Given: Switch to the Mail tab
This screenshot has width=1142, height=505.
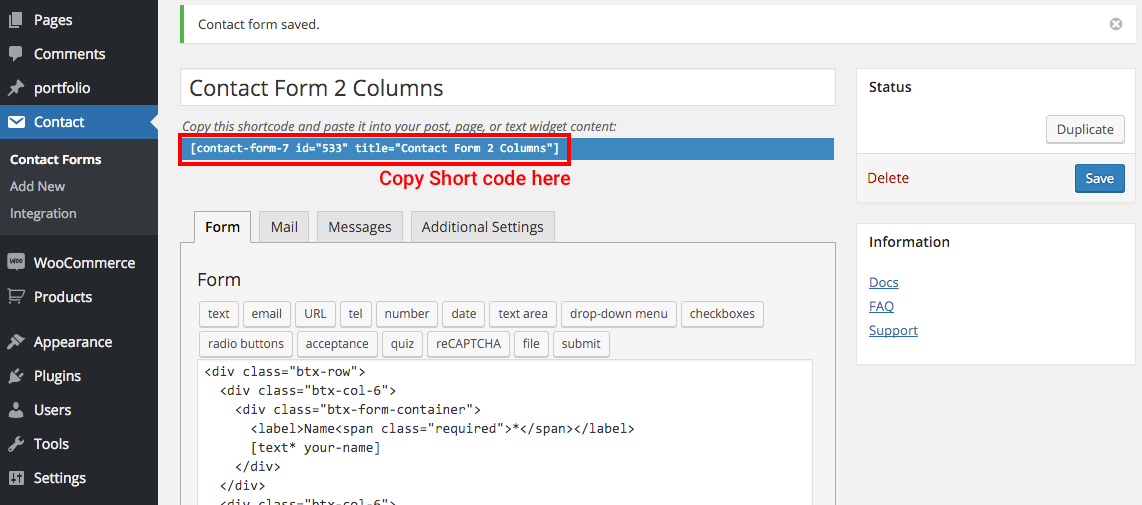Looking at the screenshot, I should click(284, 227).
